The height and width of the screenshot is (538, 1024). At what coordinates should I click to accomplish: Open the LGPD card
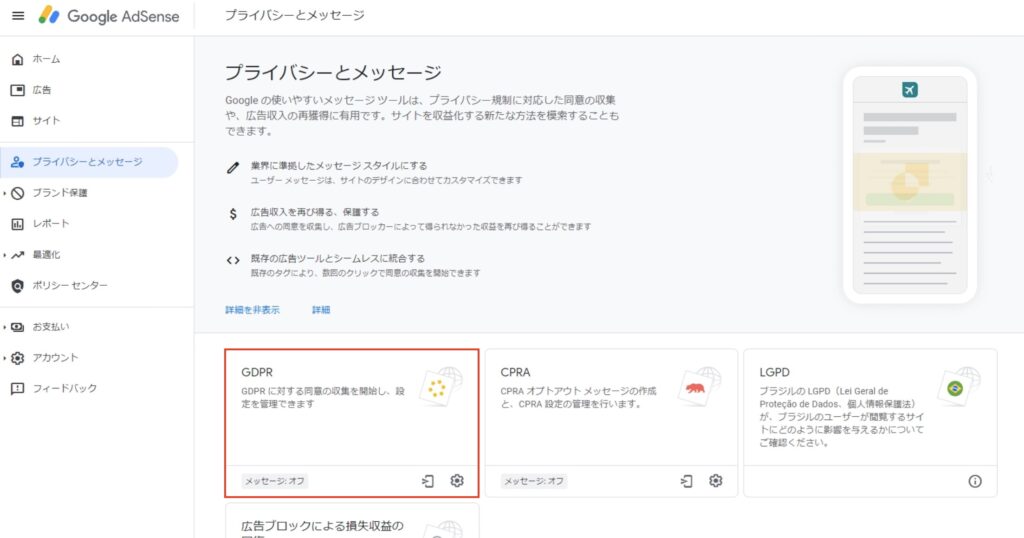point(870,423)
